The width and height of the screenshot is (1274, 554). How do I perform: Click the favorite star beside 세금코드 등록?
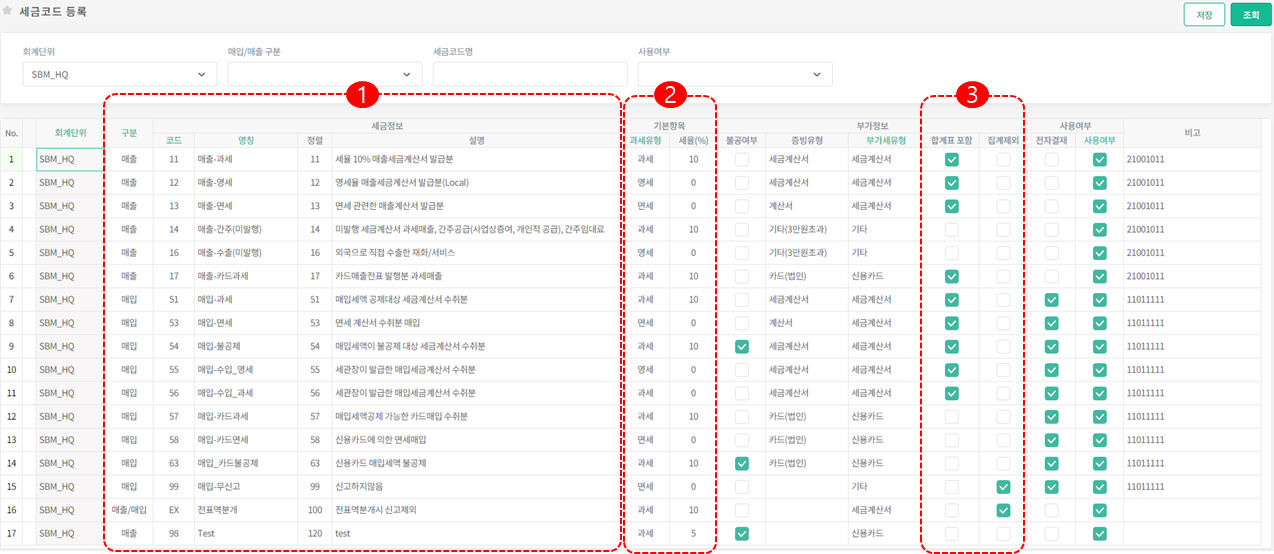[9, 13]
